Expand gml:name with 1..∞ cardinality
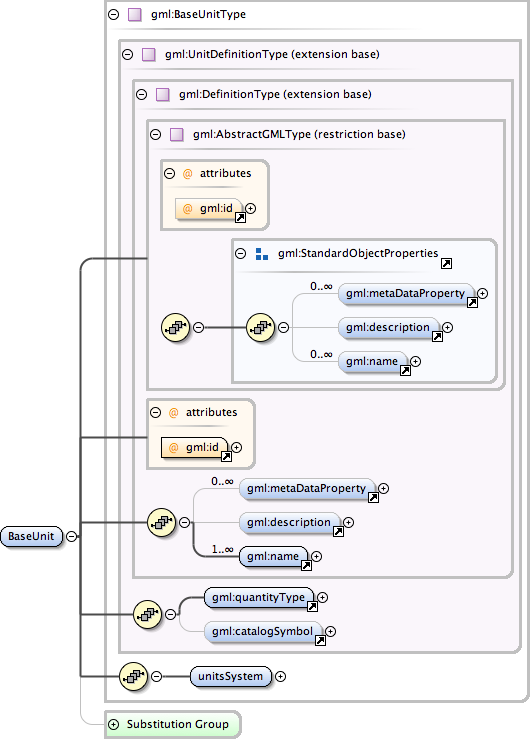Image resolution: width=530 pixels, height=741 pixels. pyautogui.click(x=316, y=557)
